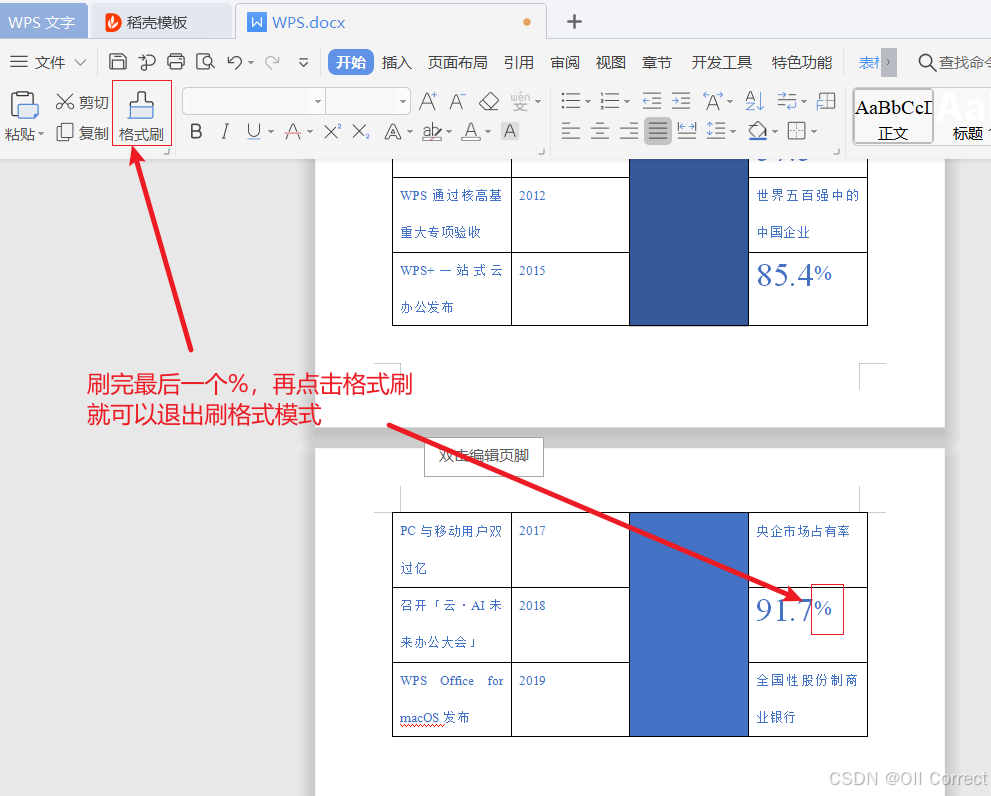991x796 pixels.
Task: Click the Increase Indent icon
Action: (681, 101)
